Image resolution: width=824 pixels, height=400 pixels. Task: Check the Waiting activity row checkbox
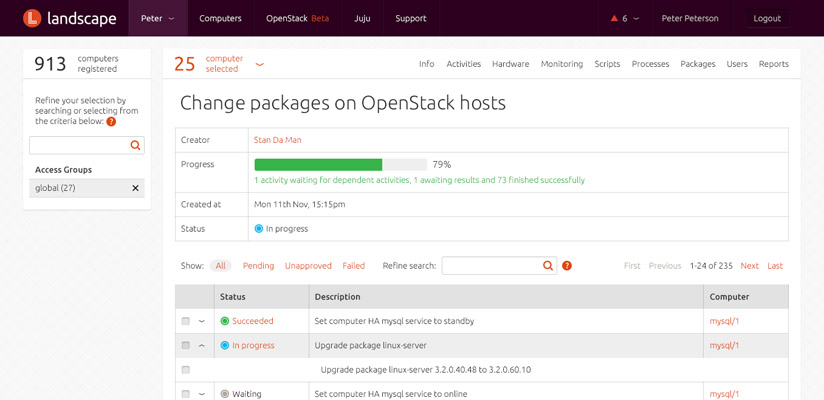click(x=186, y=394)
